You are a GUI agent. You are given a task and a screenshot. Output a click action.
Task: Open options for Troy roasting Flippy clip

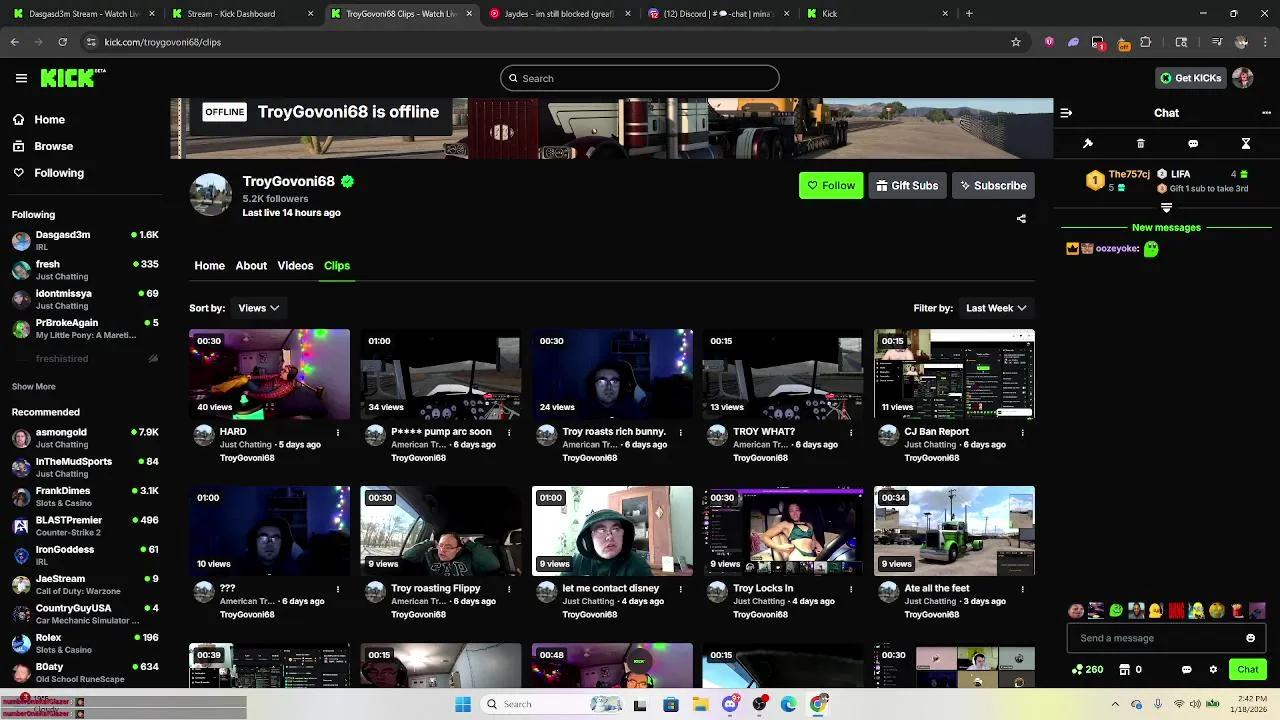pos(509,589)
